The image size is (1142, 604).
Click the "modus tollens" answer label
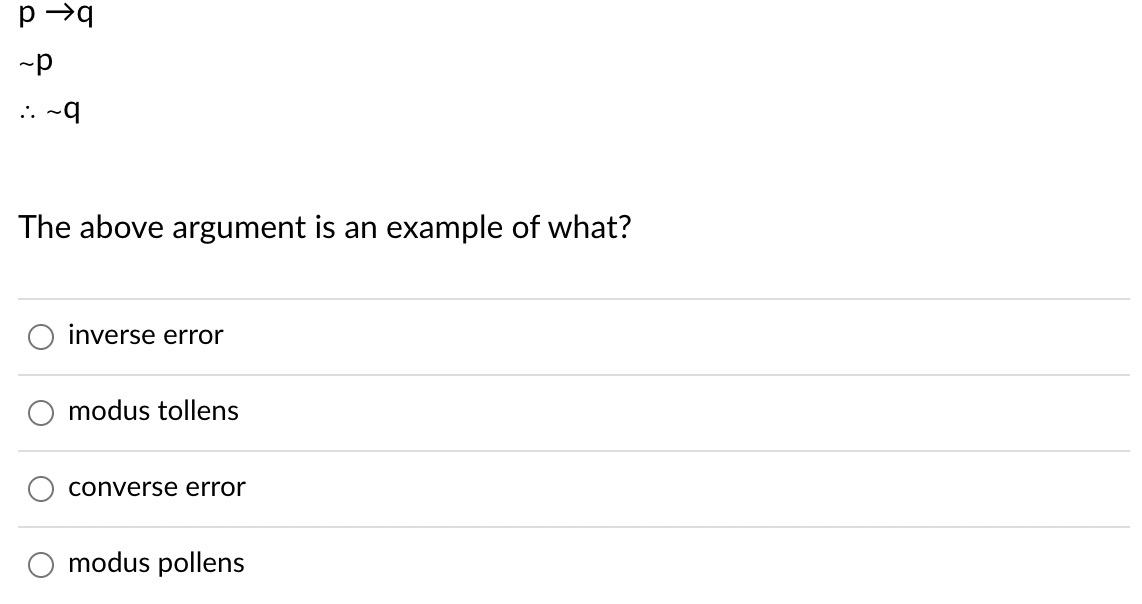click(x=152, y=410)
